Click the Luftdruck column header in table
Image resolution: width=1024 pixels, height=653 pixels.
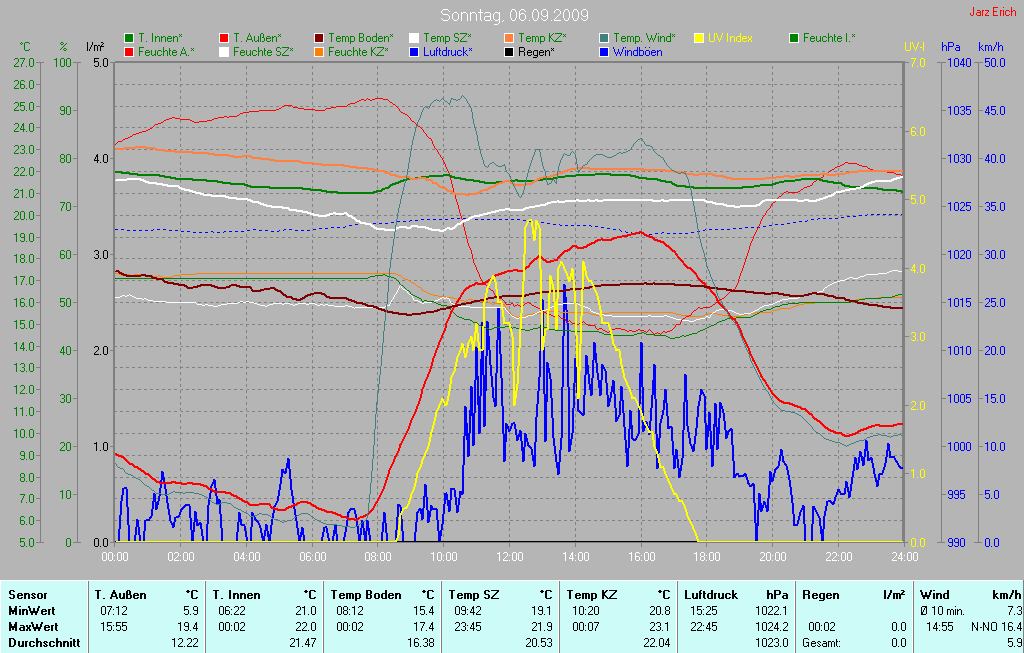coord(711,595)
